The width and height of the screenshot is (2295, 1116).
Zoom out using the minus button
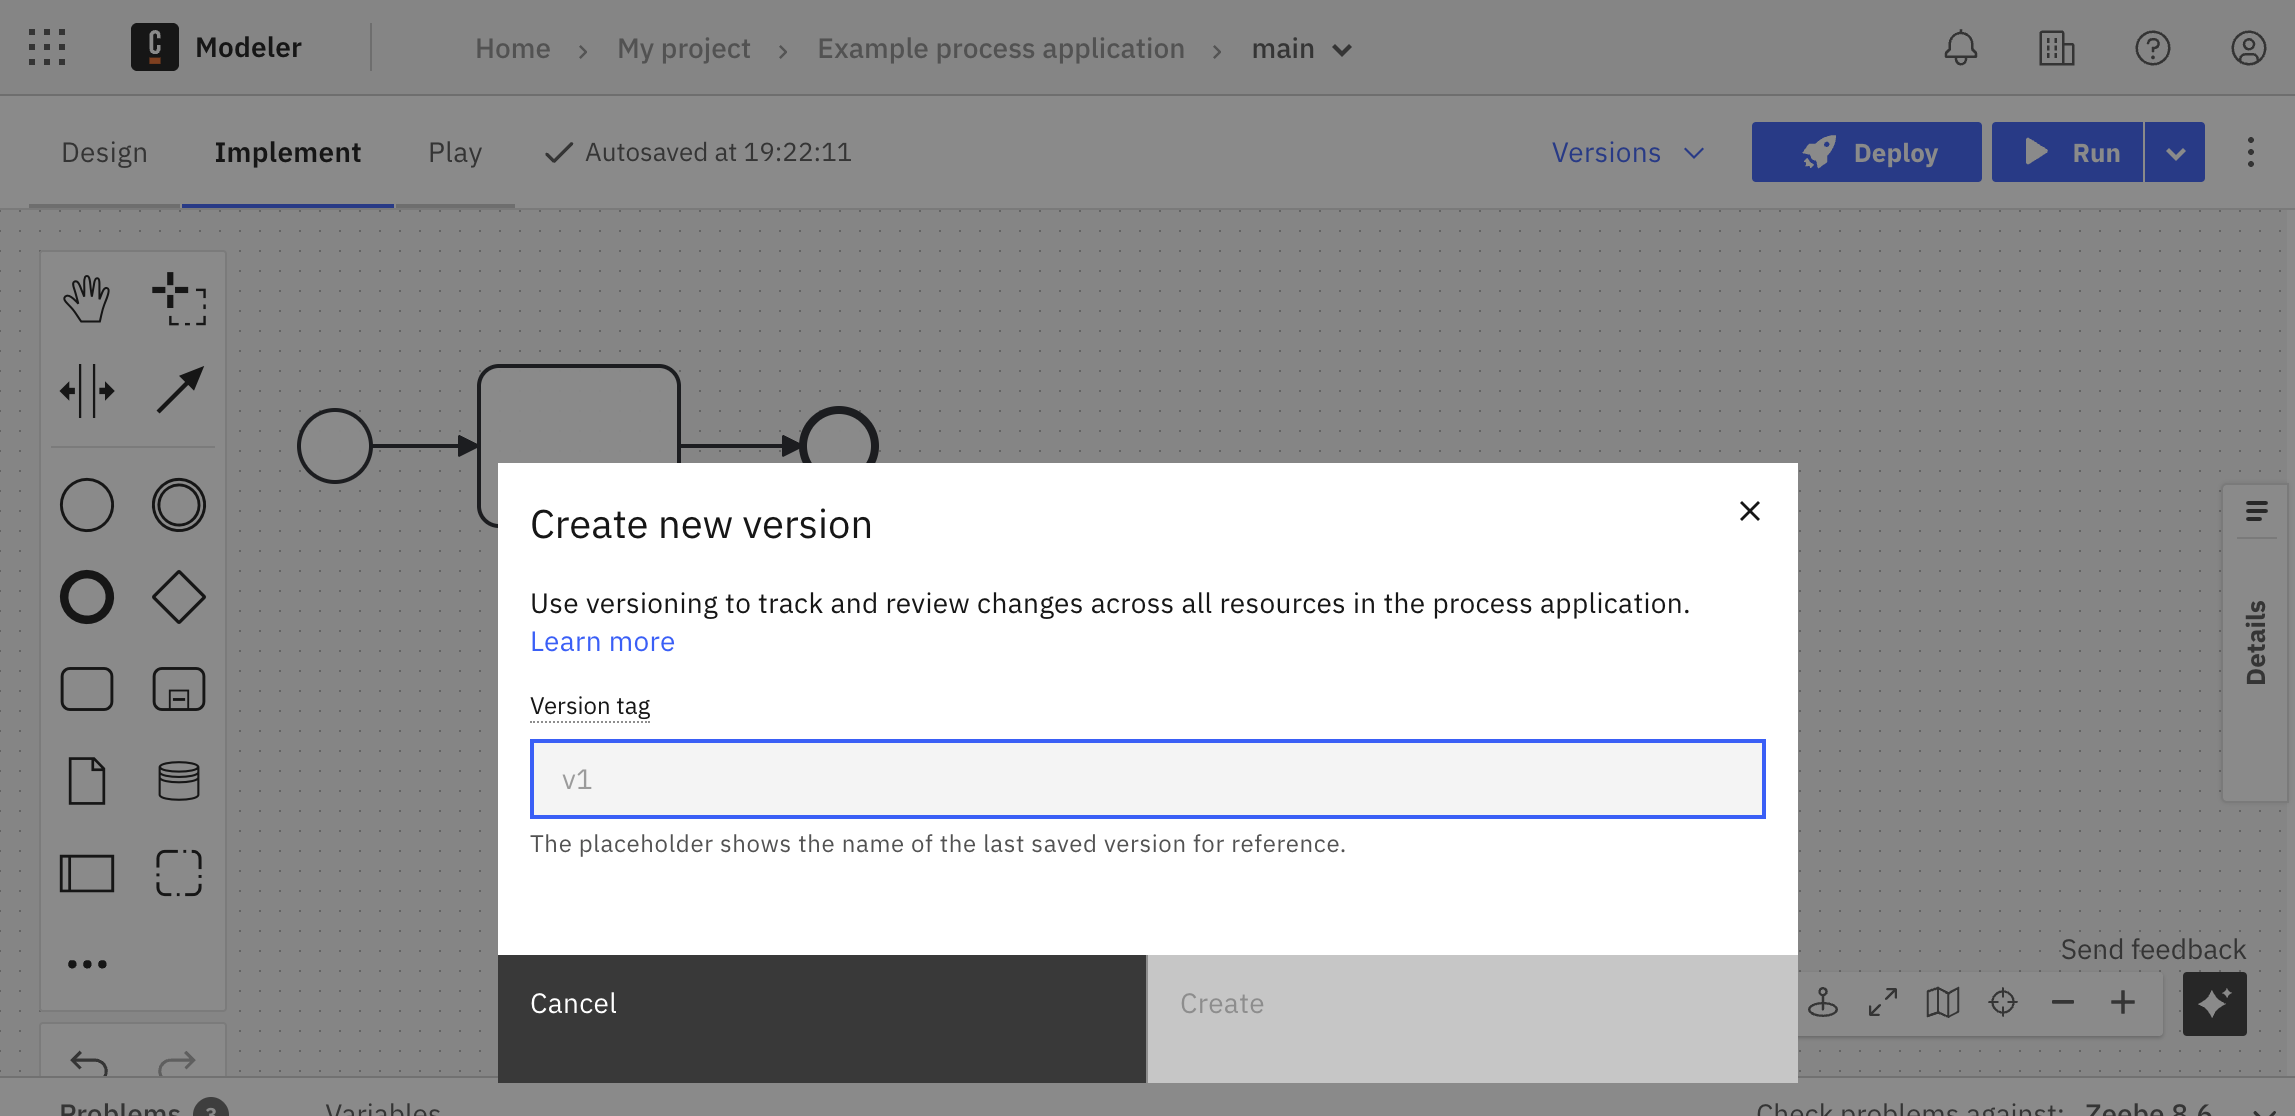click(x=2063, y=1002)
